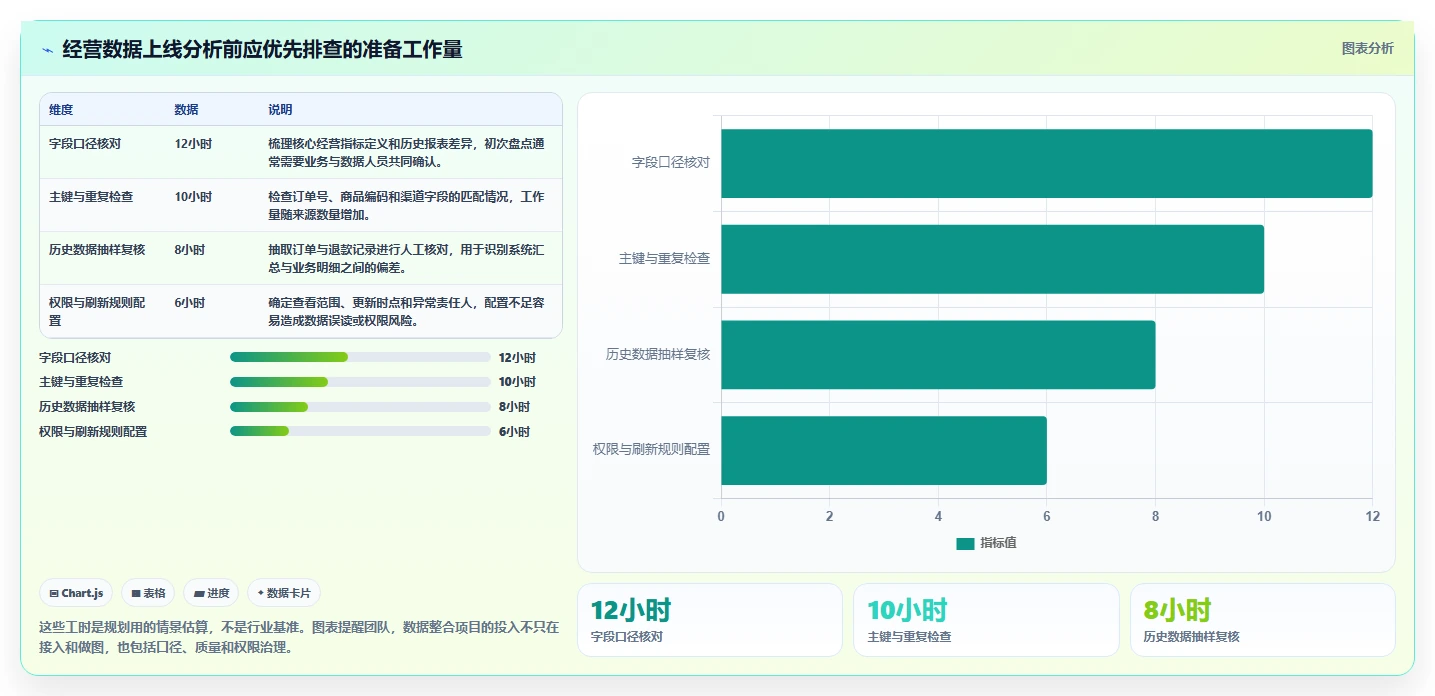
Task: Click the x-axis tick label 12
Action: (1372, 516)
